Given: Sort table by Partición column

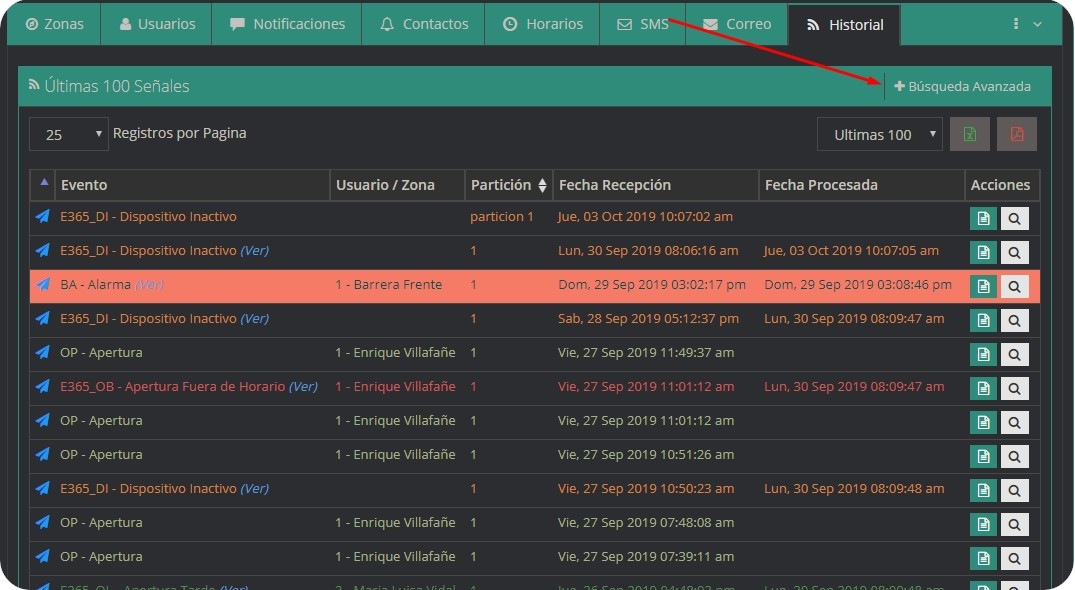Looking at the screenshot, I should coord(508,185).
